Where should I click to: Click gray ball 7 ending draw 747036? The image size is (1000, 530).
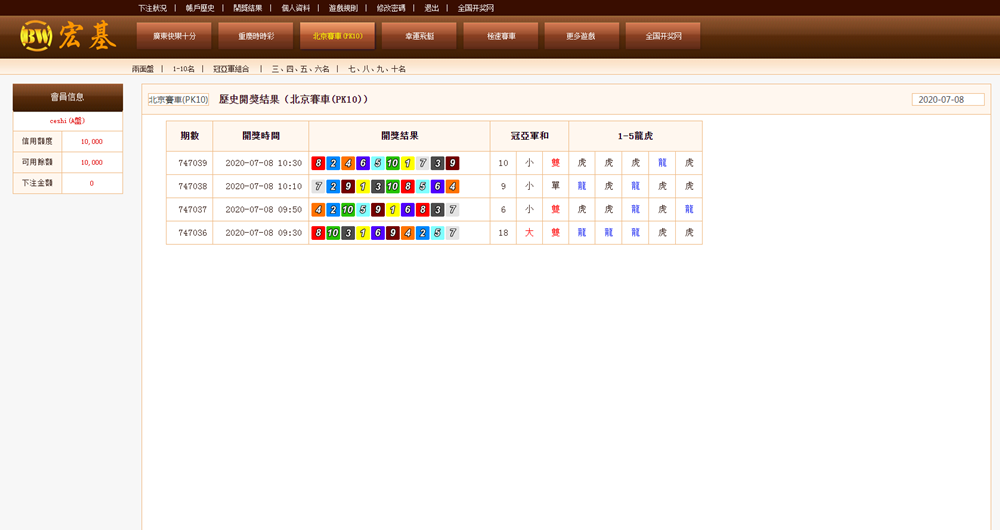(452, 233)
